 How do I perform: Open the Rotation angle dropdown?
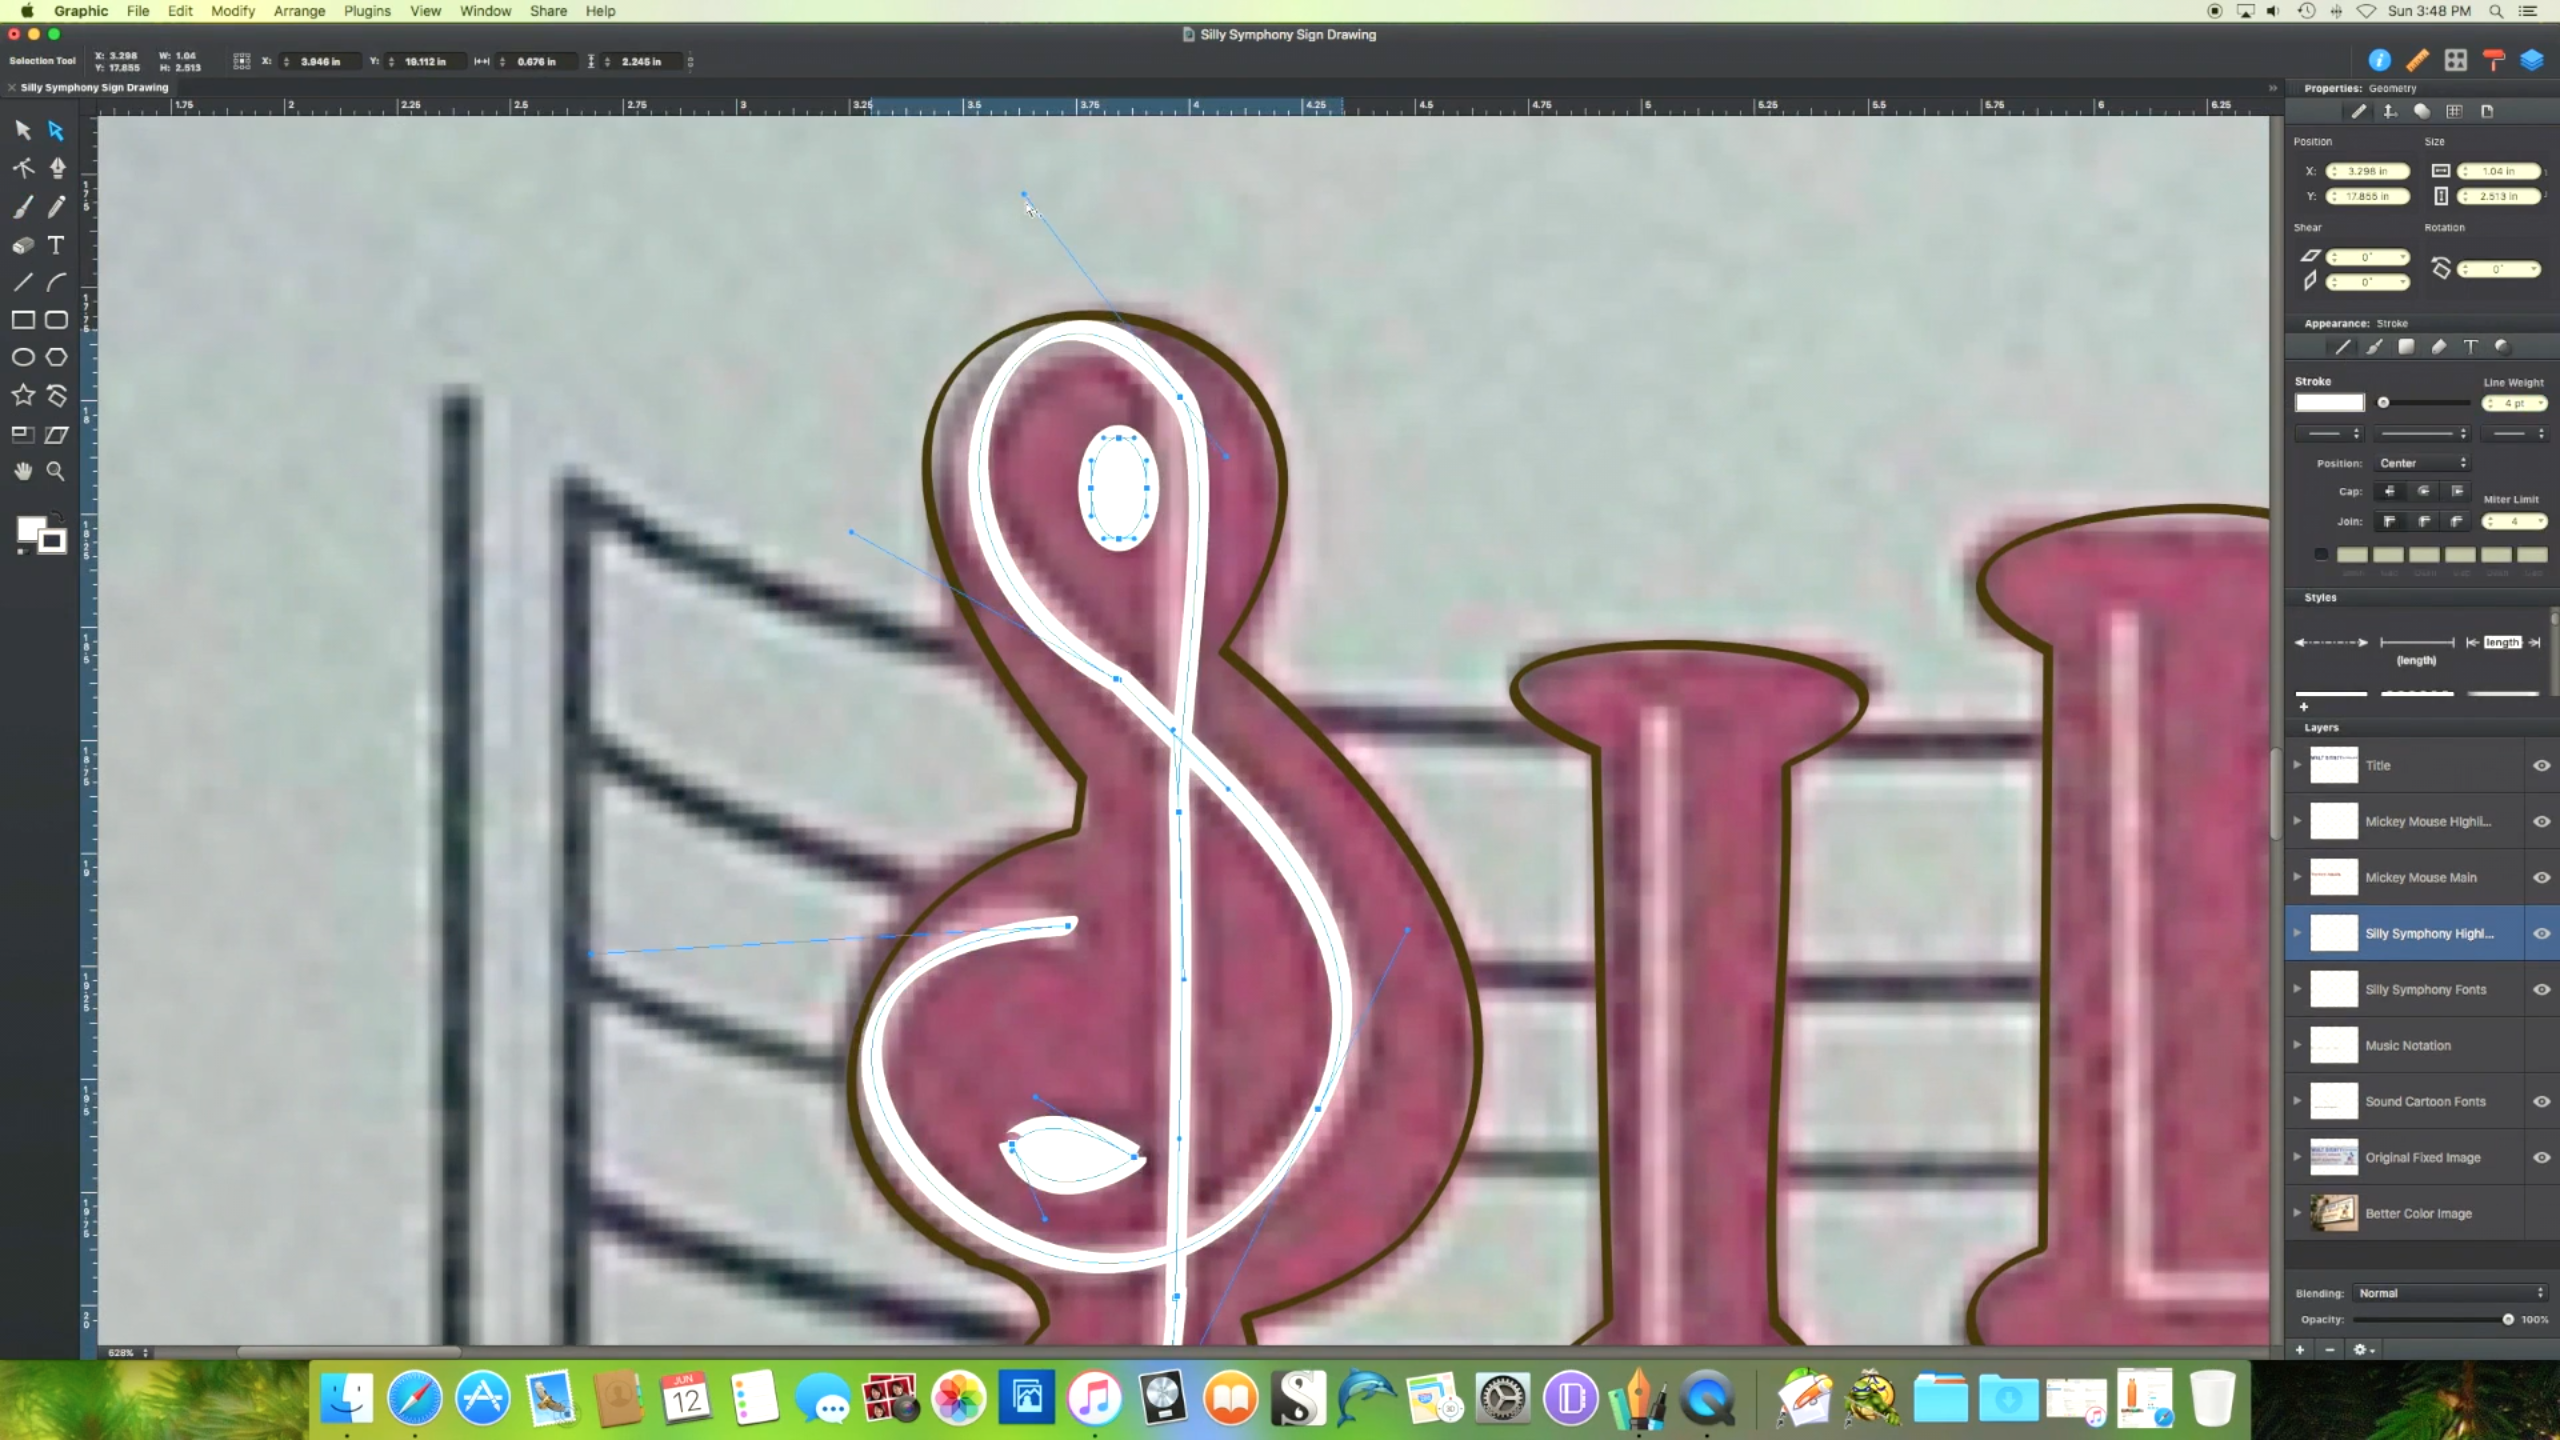point(2533,269)
